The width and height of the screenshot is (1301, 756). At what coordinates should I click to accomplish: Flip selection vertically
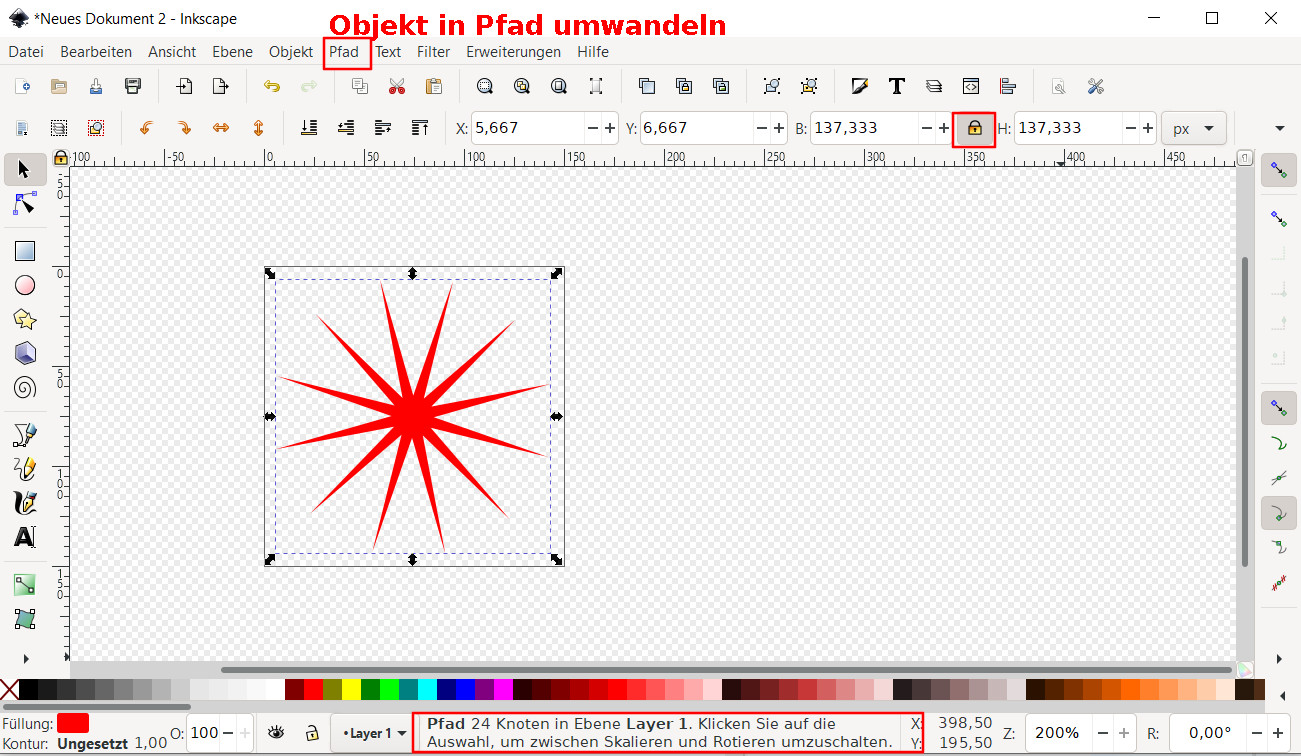click(x=258, y=128)
